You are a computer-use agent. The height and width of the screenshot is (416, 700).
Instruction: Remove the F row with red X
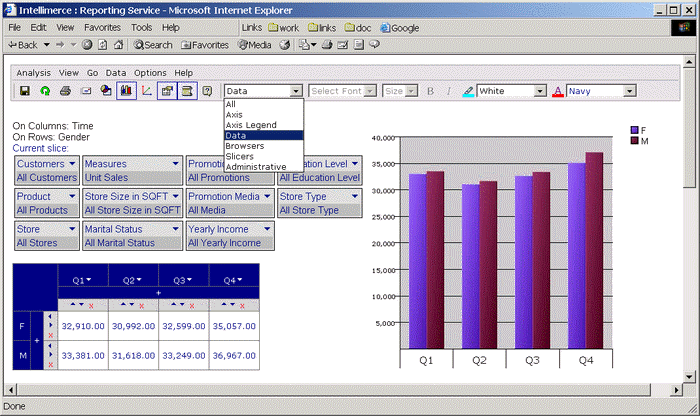pyautogui.click(x=50, y=335)
